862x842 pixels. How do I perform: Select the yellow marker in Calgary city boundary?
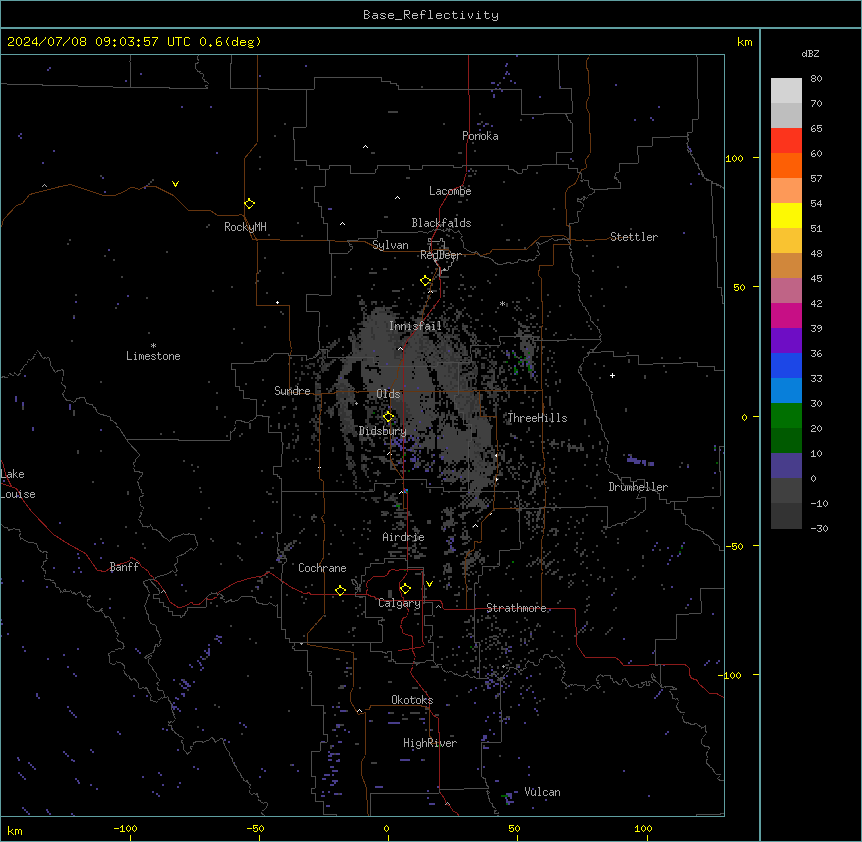coord(405,589)
